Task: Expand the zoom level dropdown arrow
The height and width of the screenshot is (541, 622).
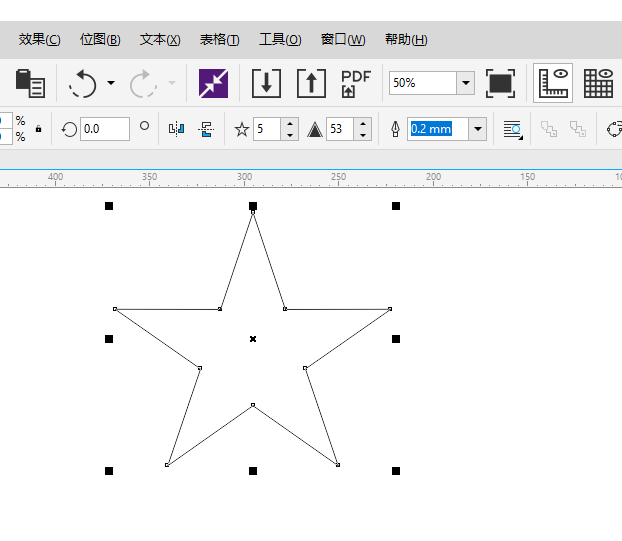Action: pyautogui.click(x=466, y=83)
